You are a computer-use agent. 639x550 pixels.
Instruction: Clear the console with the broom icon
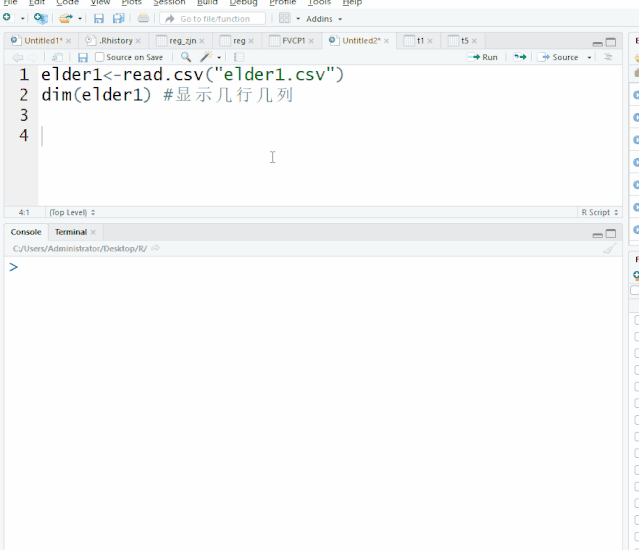(x=609, y=248)
